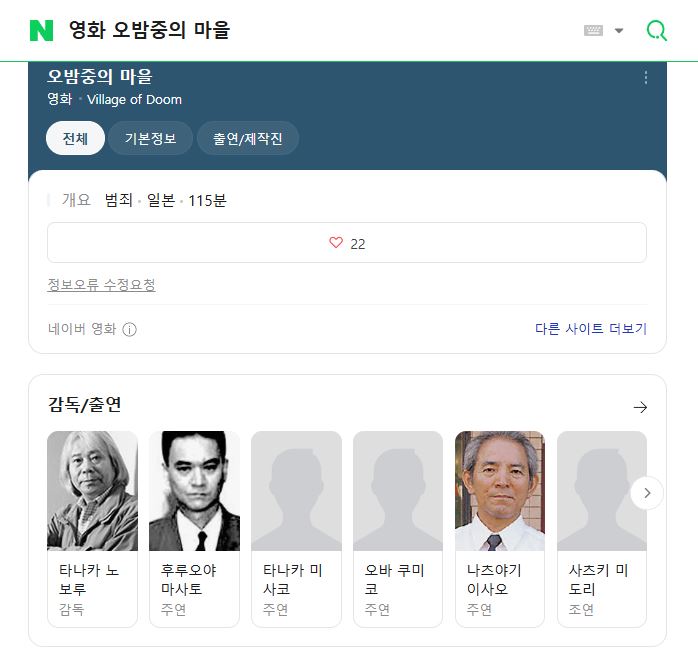The height and width of the screenshot is (650, 698).
Task: Open the three-dot more options menu
Action: pyautogui.click(x=645, y=77)
